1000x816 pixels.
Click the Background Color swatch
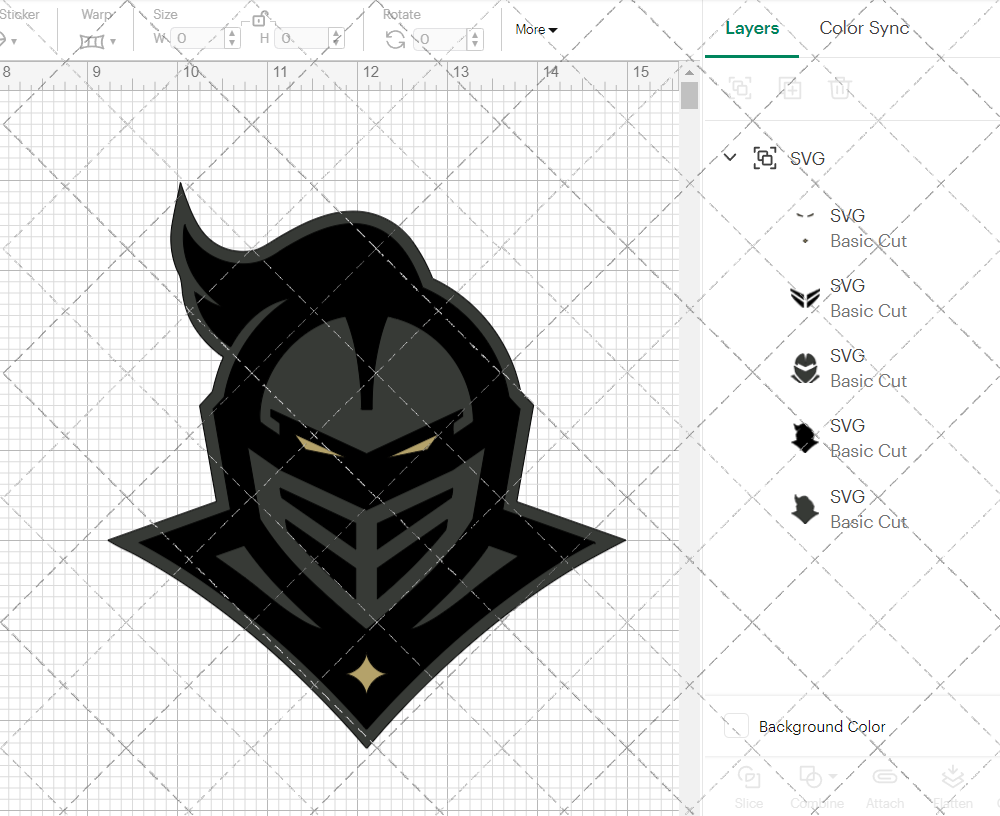tap(736, 727)
